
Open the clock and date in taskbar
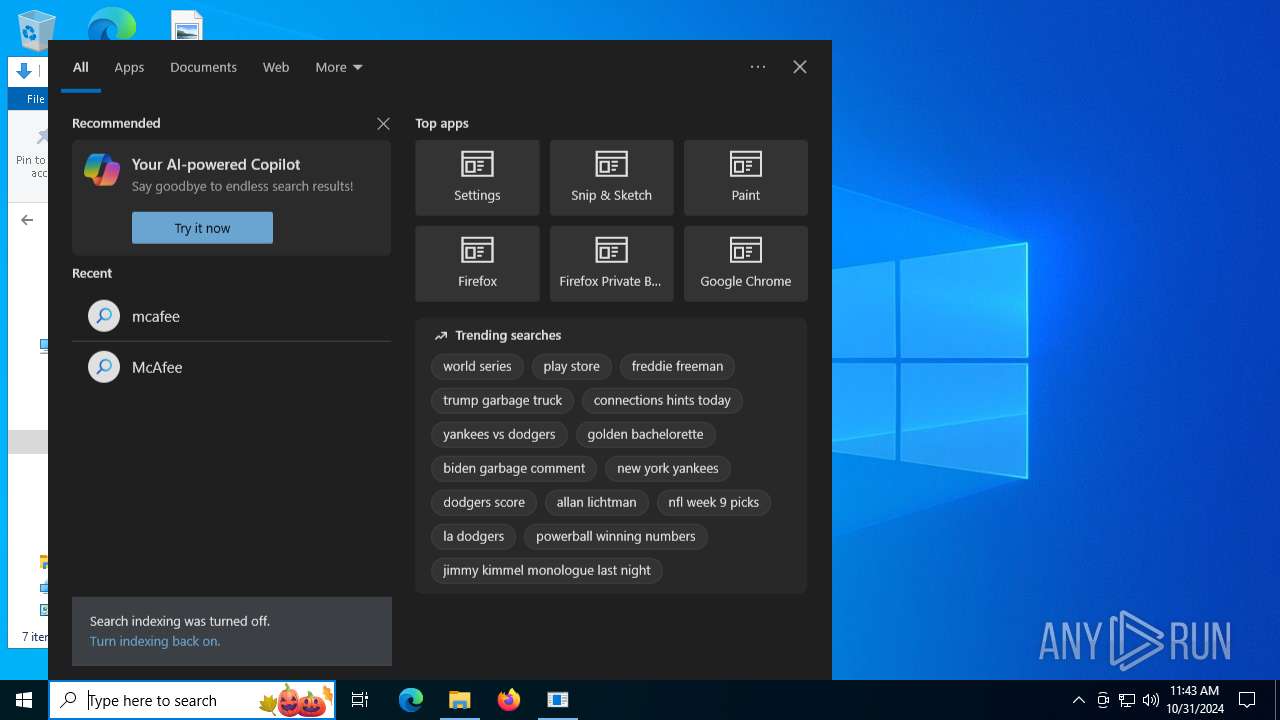[x=1194, y=700]
